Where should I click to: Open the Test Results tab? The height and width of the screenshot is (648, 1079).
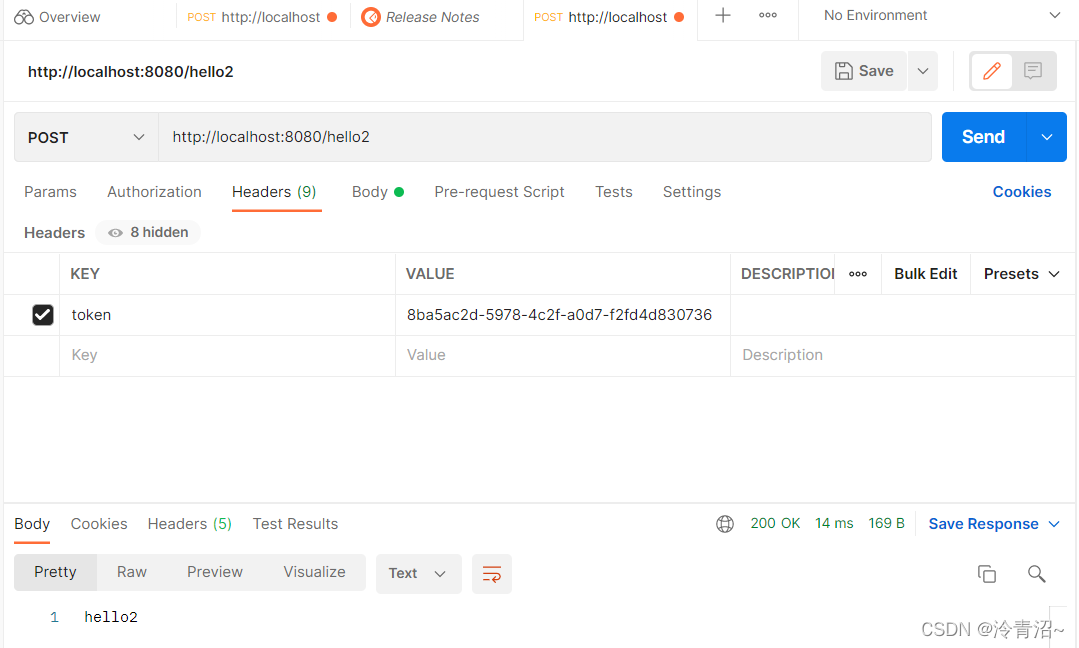click(x=295, y=524)
